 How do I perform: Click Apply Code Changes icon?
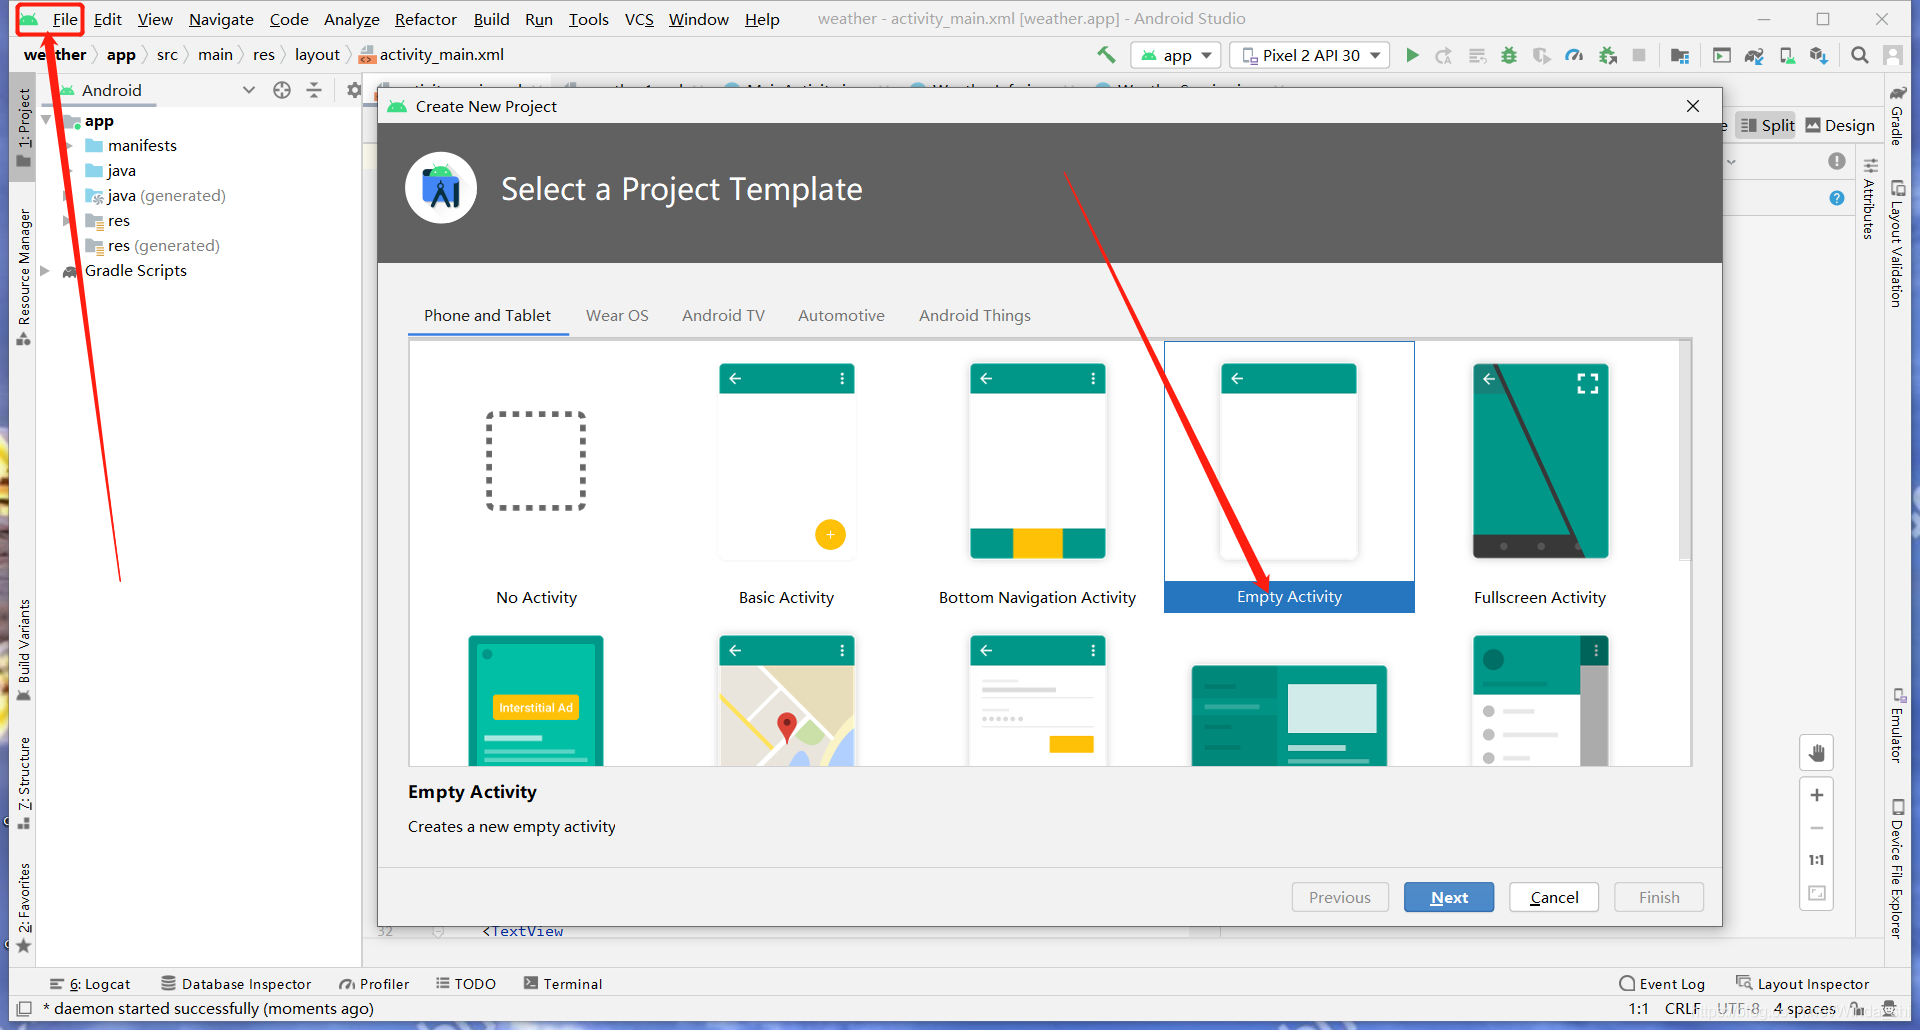[x=1477, y=55]
